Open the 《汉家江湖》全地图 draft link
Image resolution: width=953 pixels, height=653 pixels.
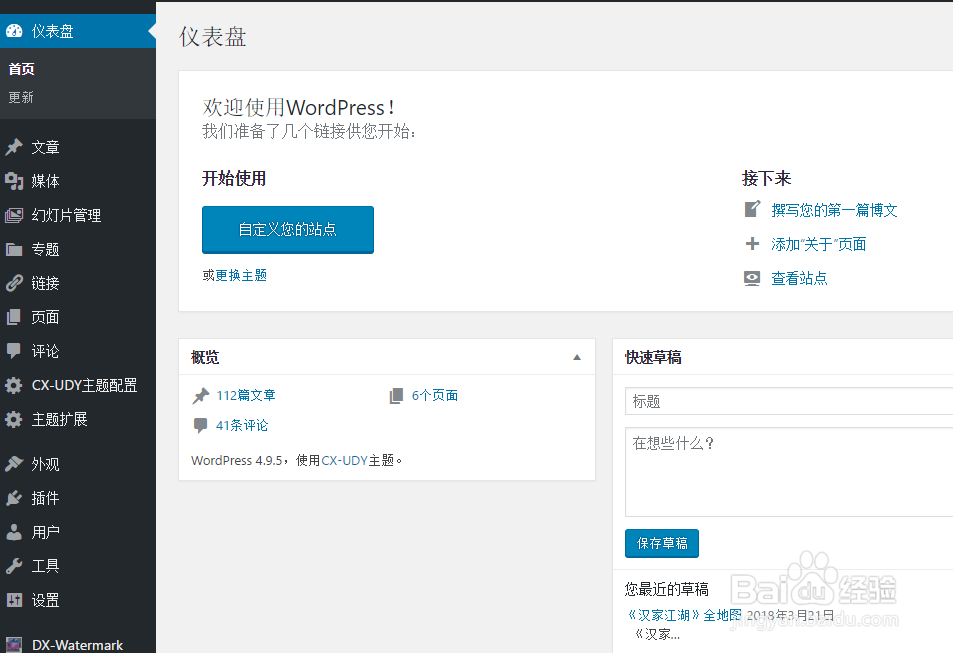pos(684,615)
